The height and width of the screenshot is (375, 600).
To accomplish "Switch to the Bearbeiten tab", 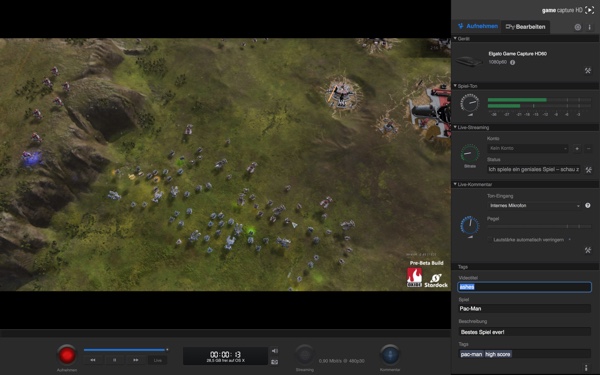I will click(x=525, y=27).
